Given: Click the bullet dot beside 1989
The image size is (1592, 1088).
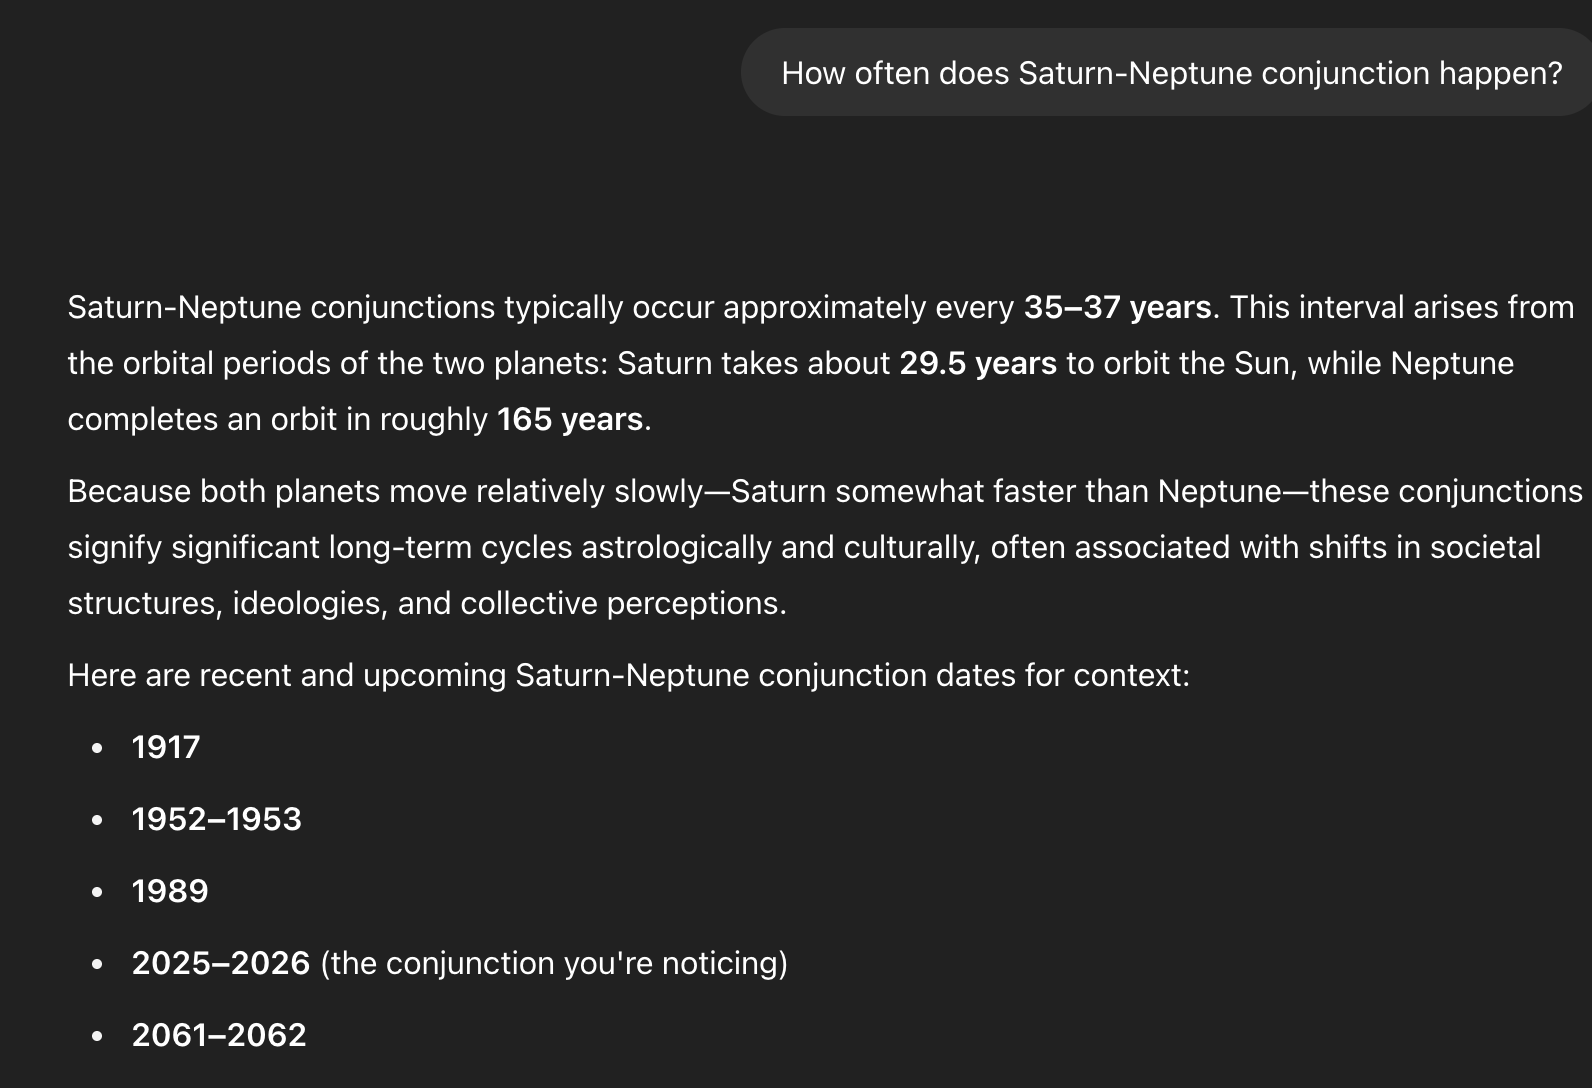Looking at the screenshot, I should coord(97,892).
